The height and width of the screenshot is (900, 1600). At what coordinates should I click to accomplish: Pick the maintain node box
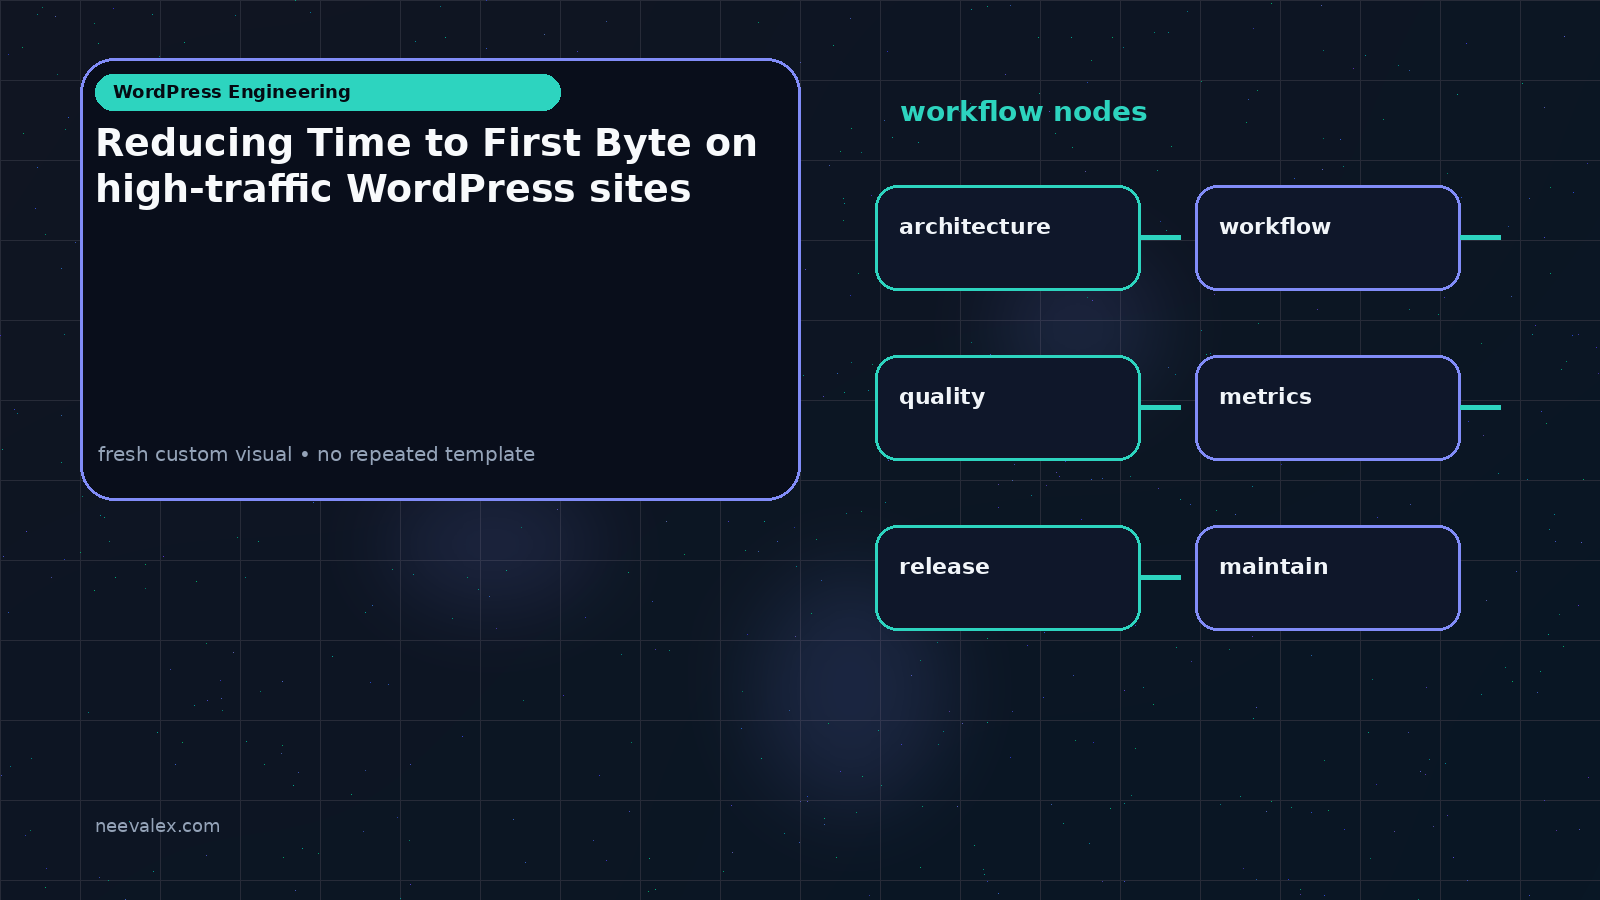coord(1328,578)
